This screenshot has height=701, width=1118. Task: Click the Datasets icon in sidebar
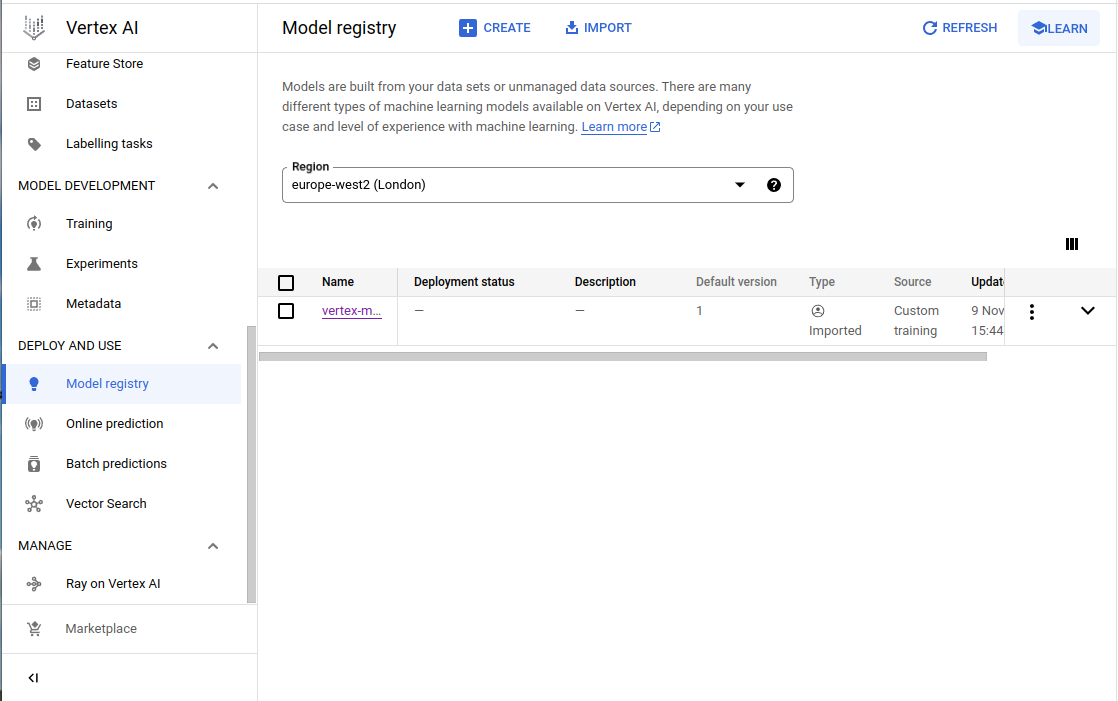point(34,104)
